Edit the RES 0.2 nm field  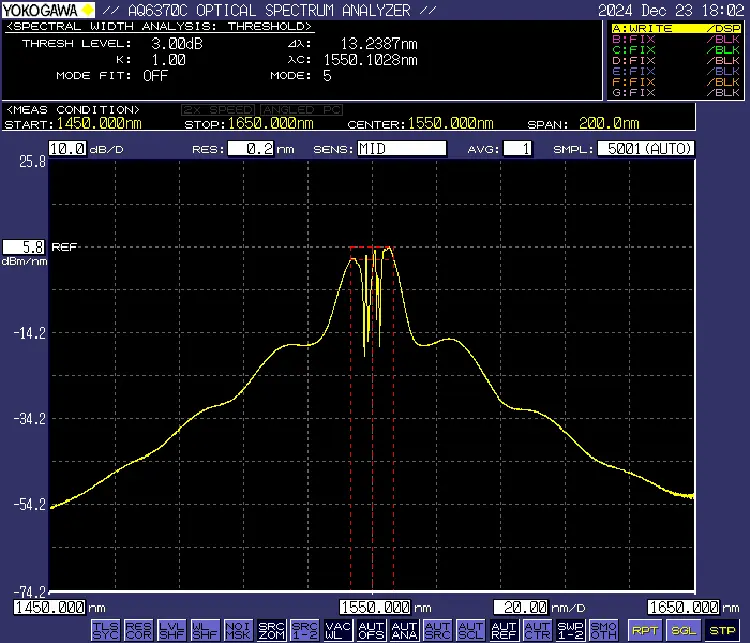point(251,148)
